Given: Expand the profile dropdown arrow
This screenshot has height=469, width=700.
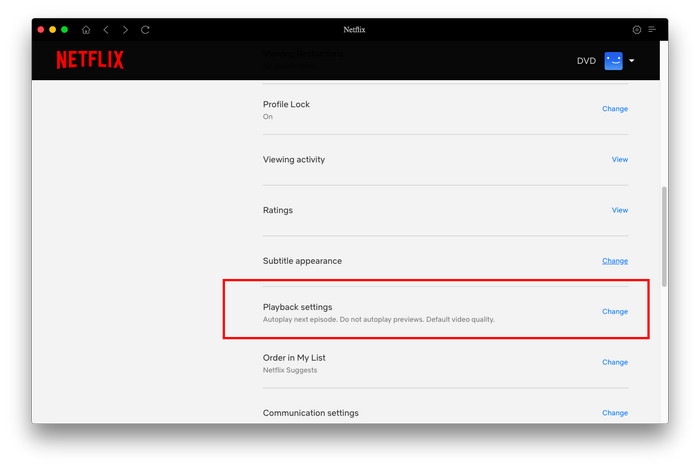Looking at the screenshot, I should tap(632, 61).
